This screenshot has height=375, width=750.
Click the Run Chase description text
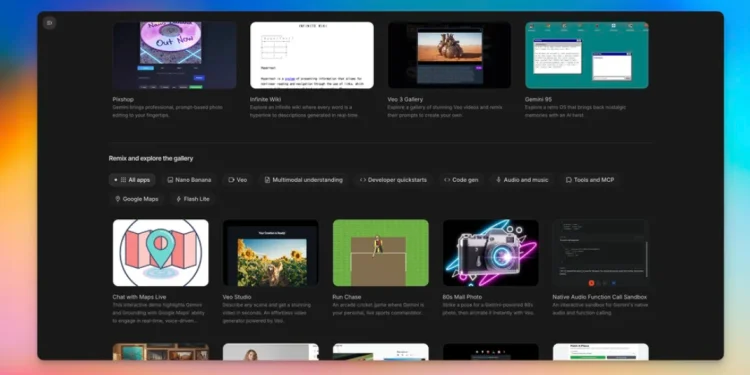tap(377, 309)
